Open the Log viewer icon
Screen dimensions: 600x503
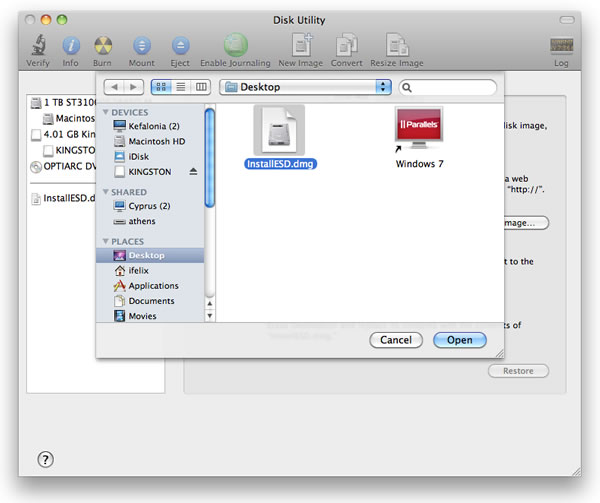(x=561, y=46)
